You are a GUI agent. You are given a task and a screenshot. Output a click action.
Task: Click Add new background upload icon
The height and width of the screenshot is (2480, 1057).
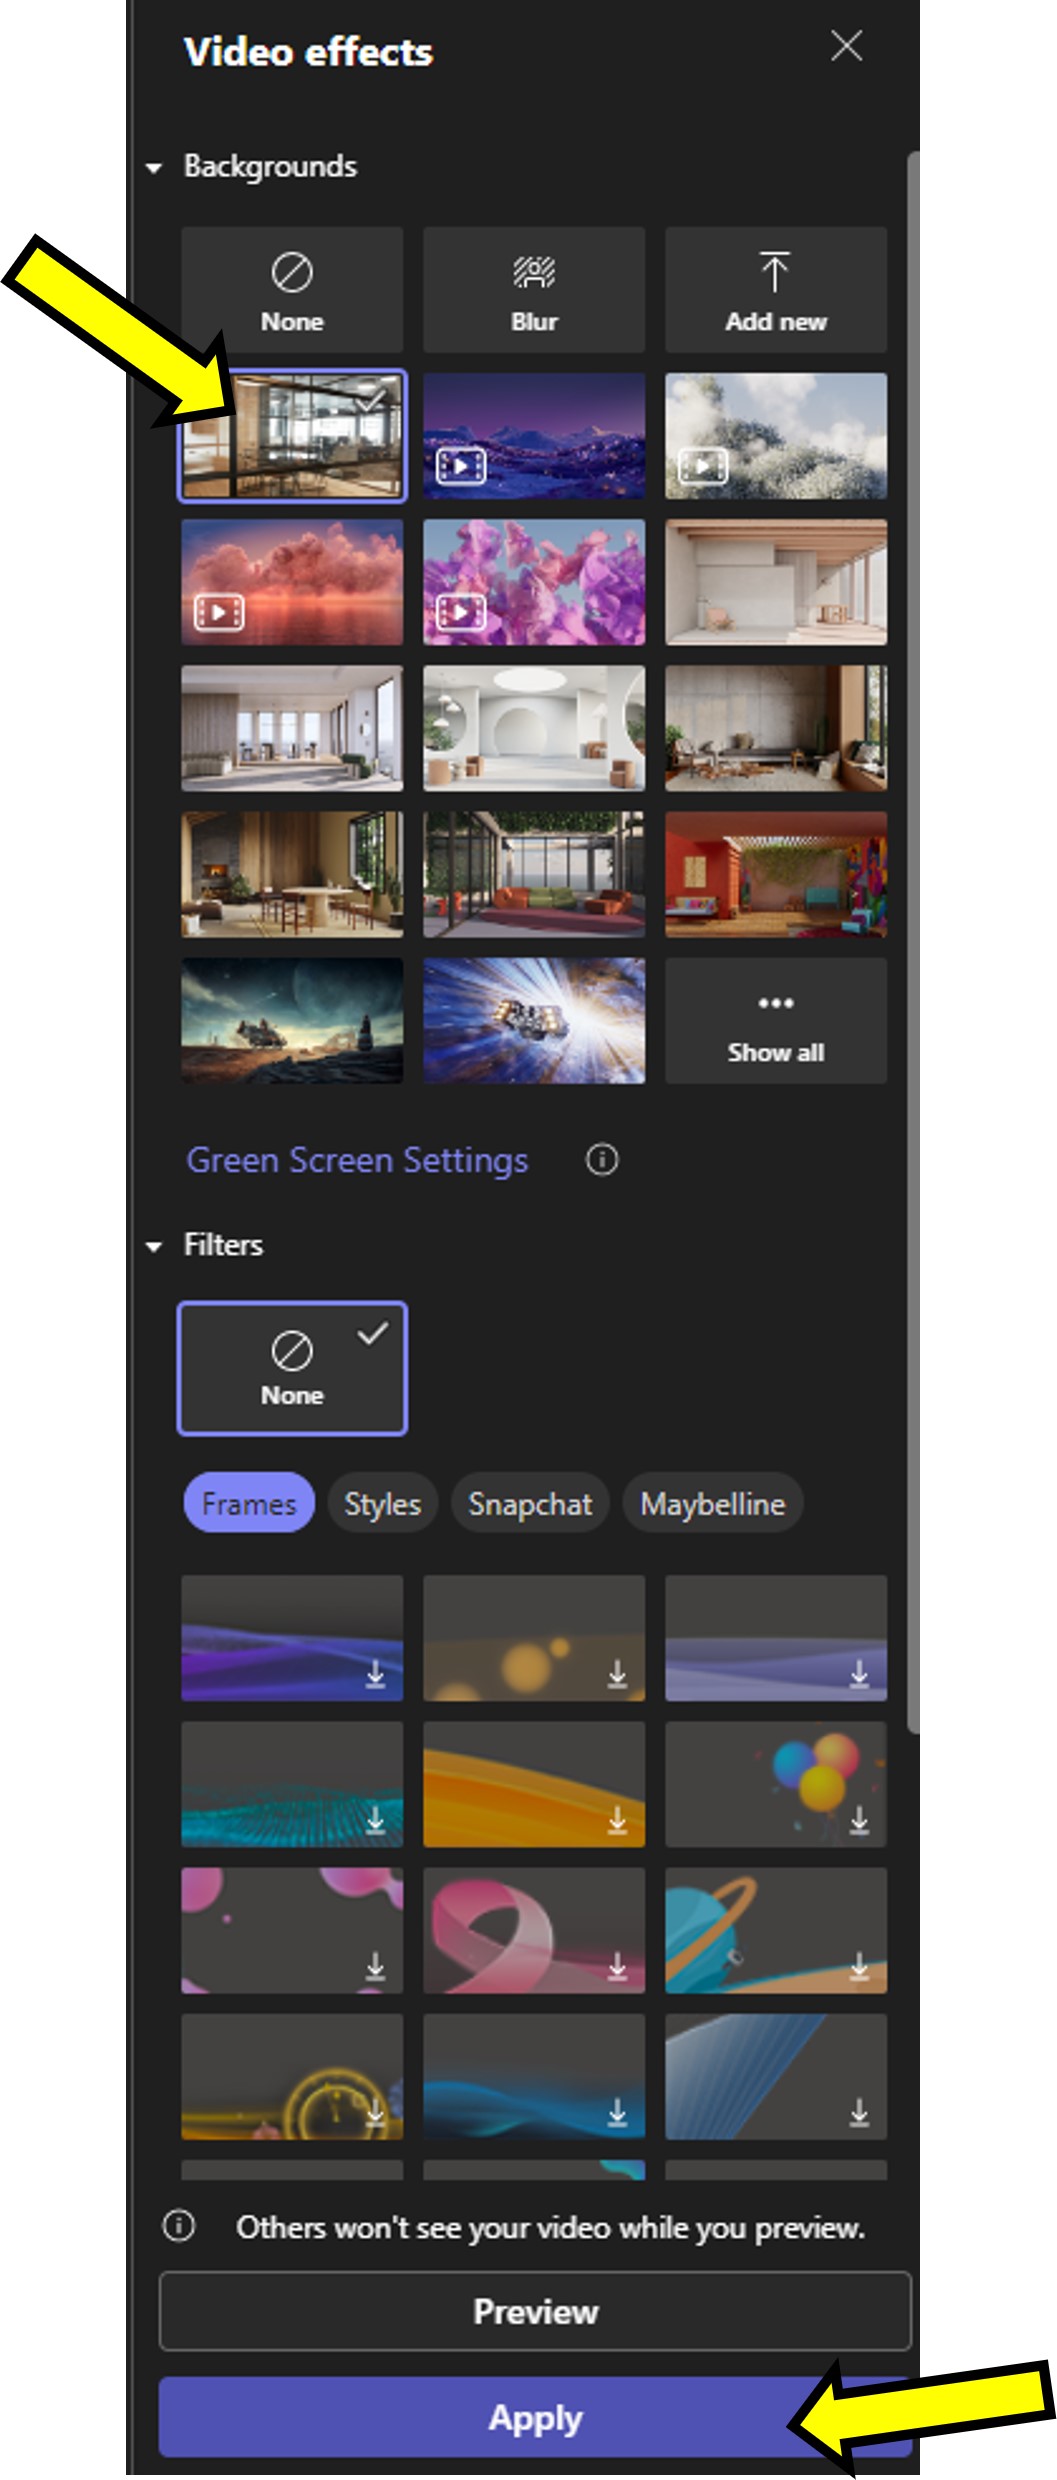pyautogui.click(x=775, y=290)
